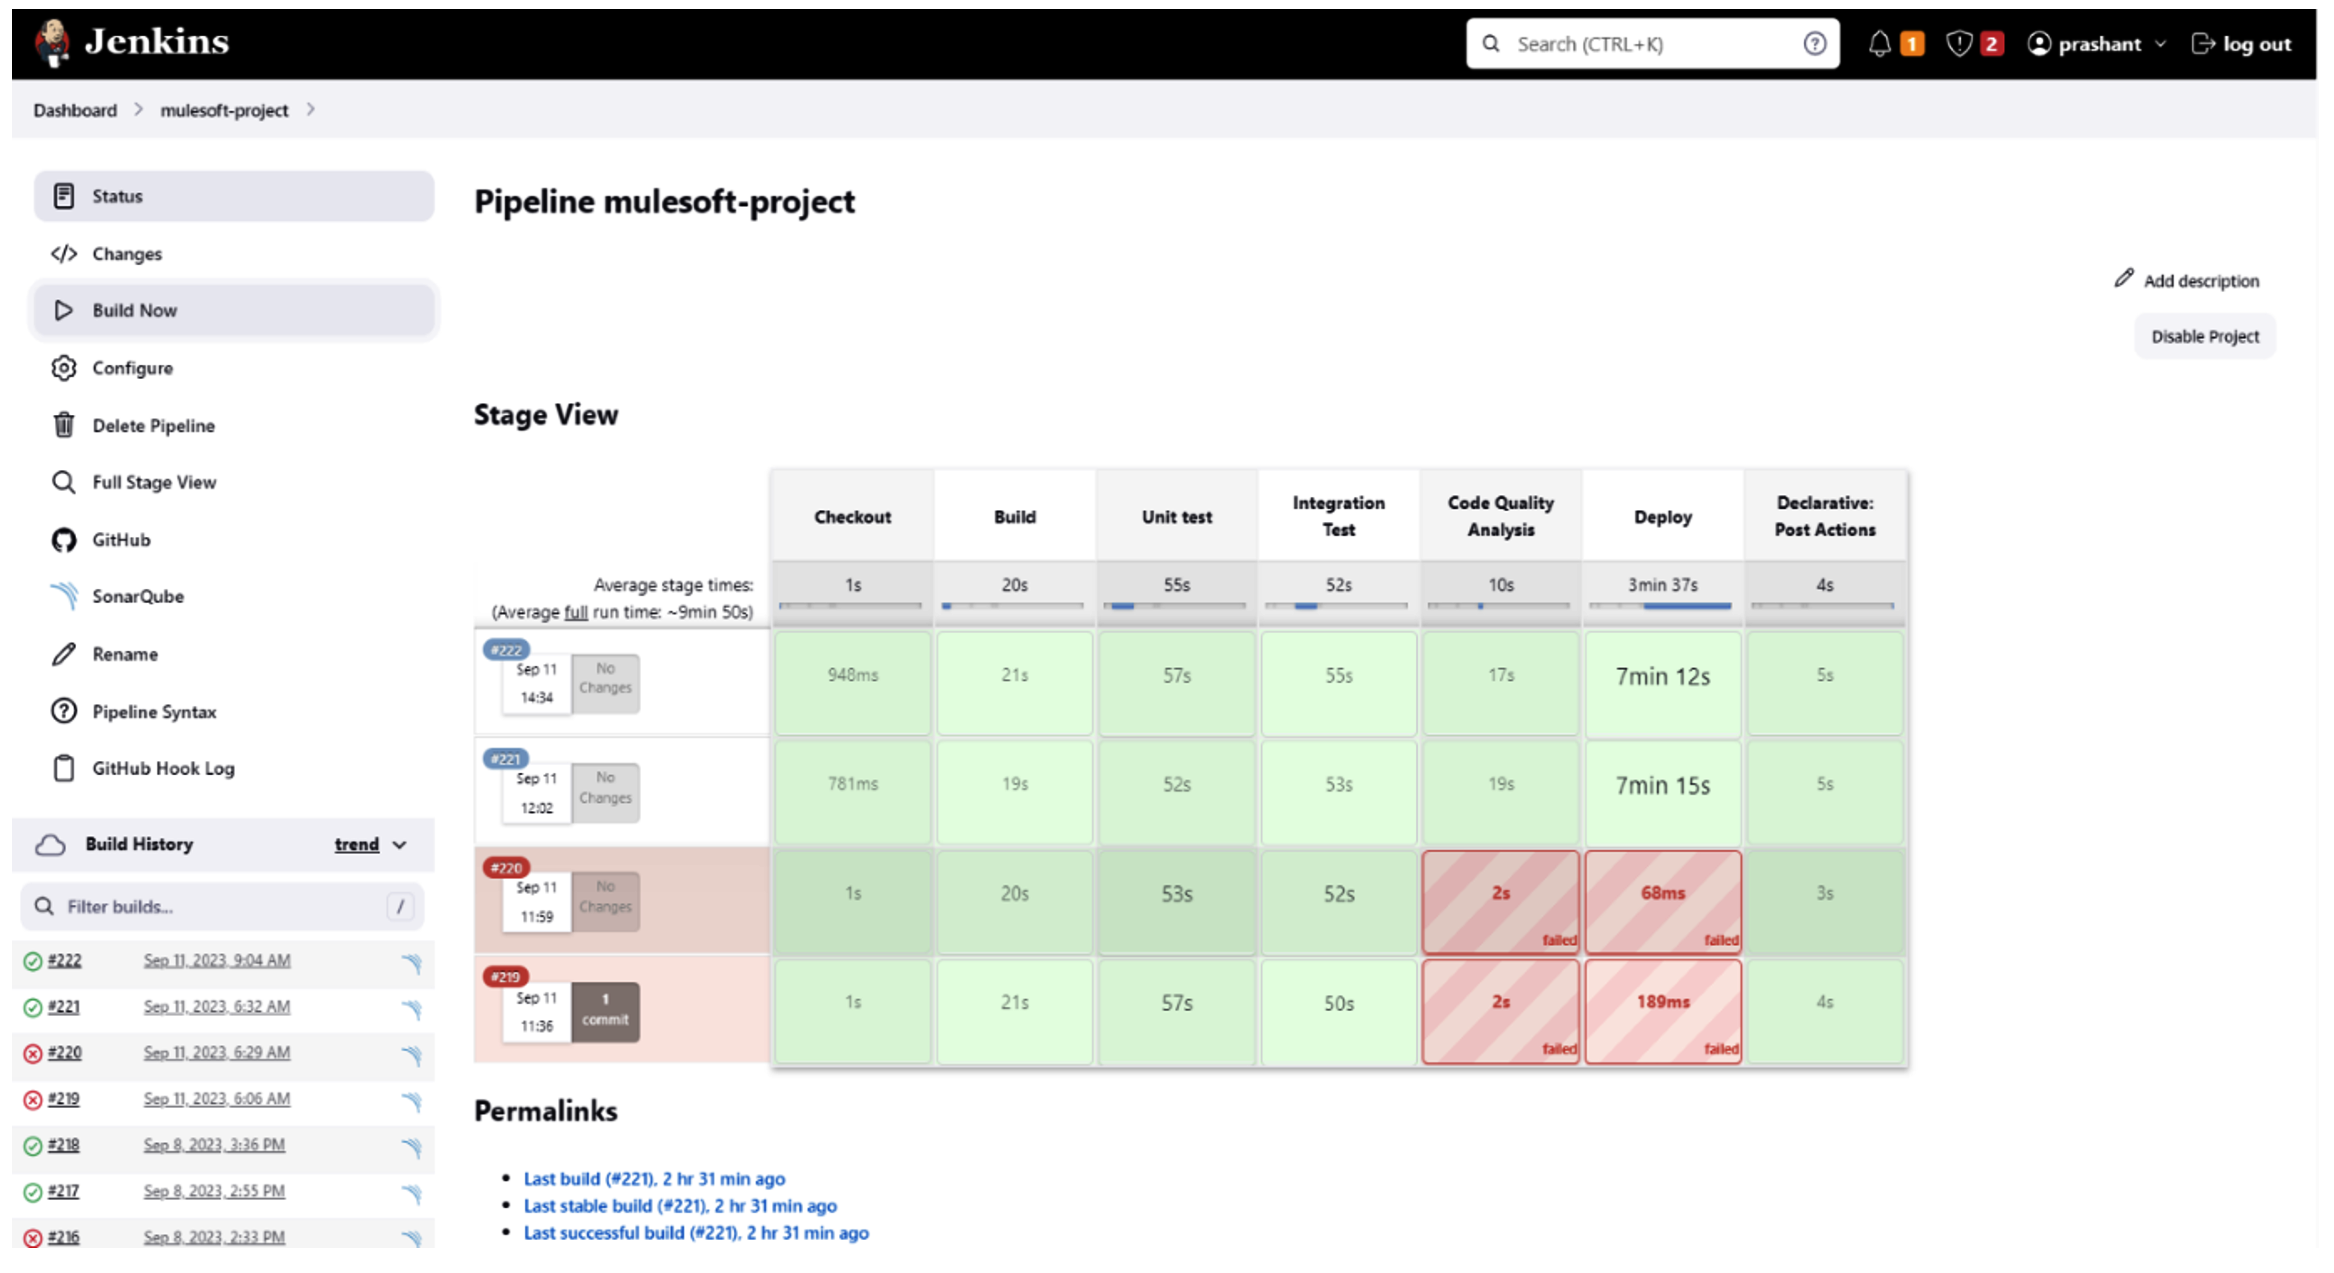Viewport: 2334px width, 1273px height.
Task: Open the Status sidebar item
Action: (234, 196)
